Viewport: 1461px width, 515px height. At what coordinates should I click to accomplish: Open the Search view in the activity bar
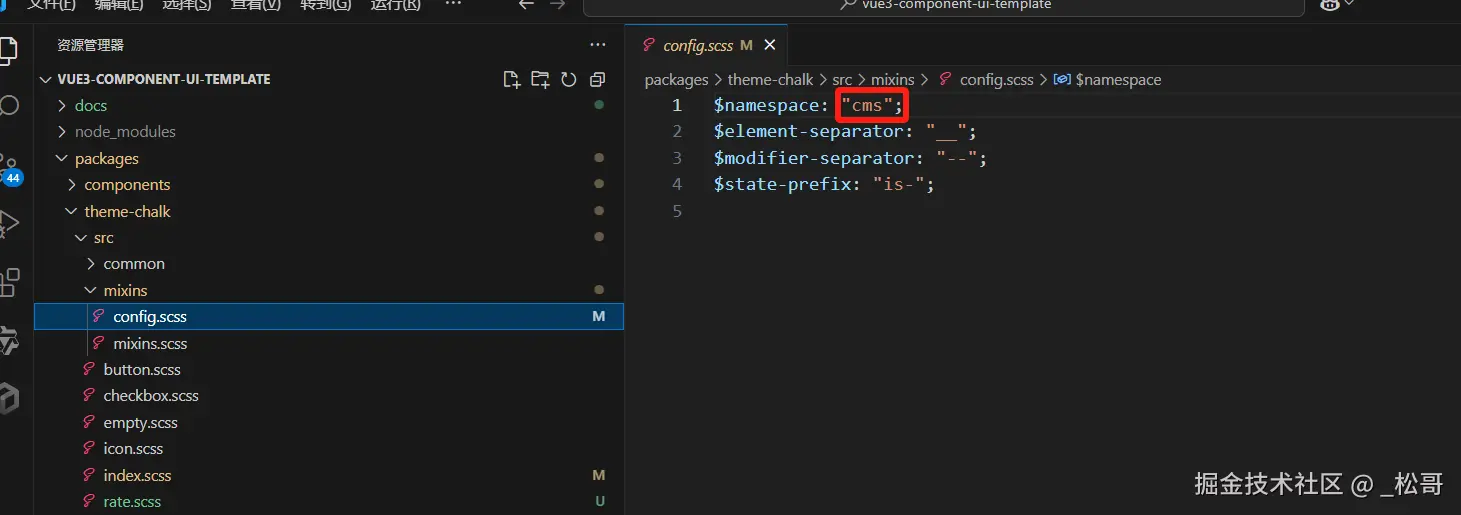pyautogui.click(x=9, y=105)
